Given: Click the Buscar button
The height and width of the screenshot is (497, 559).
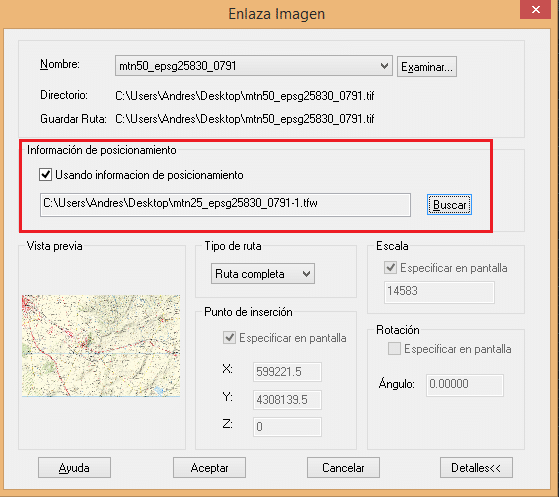Looking at the screenshot, I should click(x=449, y=205).
